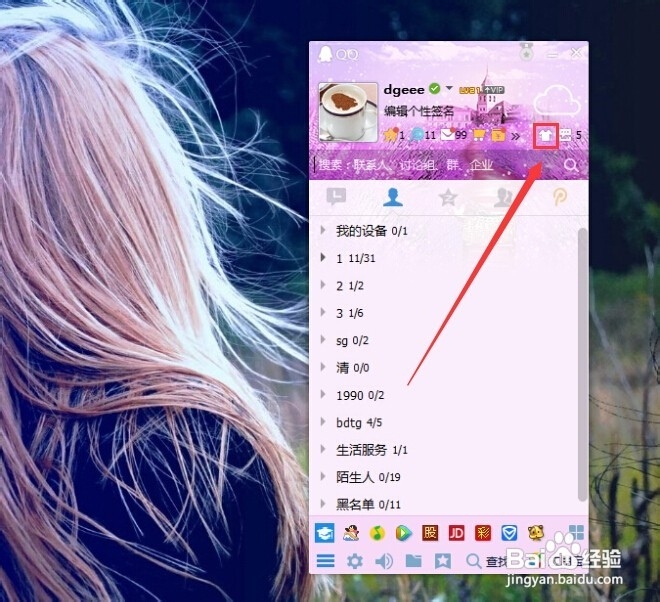The width and height of the screenshot is (660, 602).
Task: Switch to the contacts tab
Action: (x=393, y=197)
